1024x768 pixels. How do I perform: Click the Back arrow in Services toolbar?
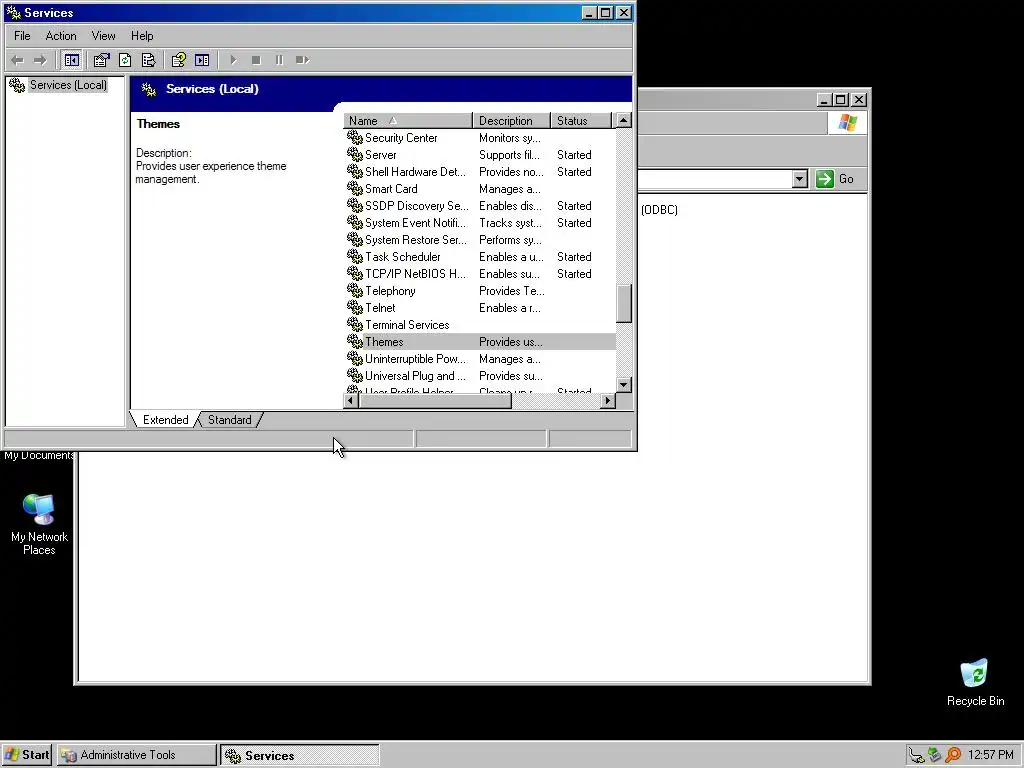point(18,60)
